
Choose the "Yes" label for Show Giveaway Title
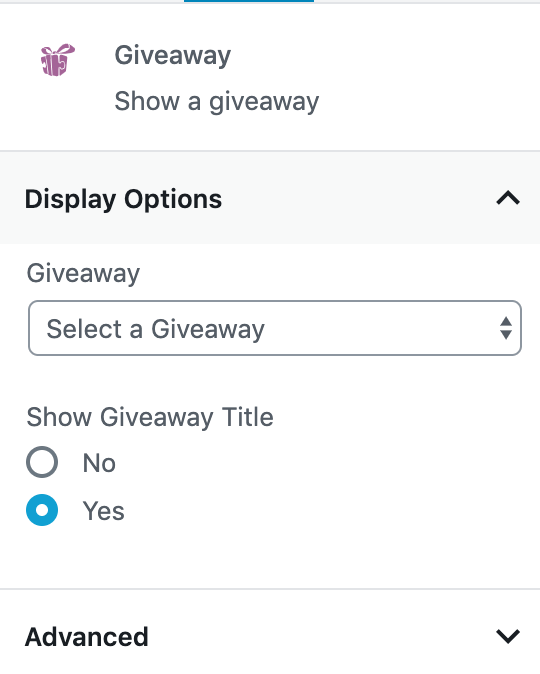104,511
